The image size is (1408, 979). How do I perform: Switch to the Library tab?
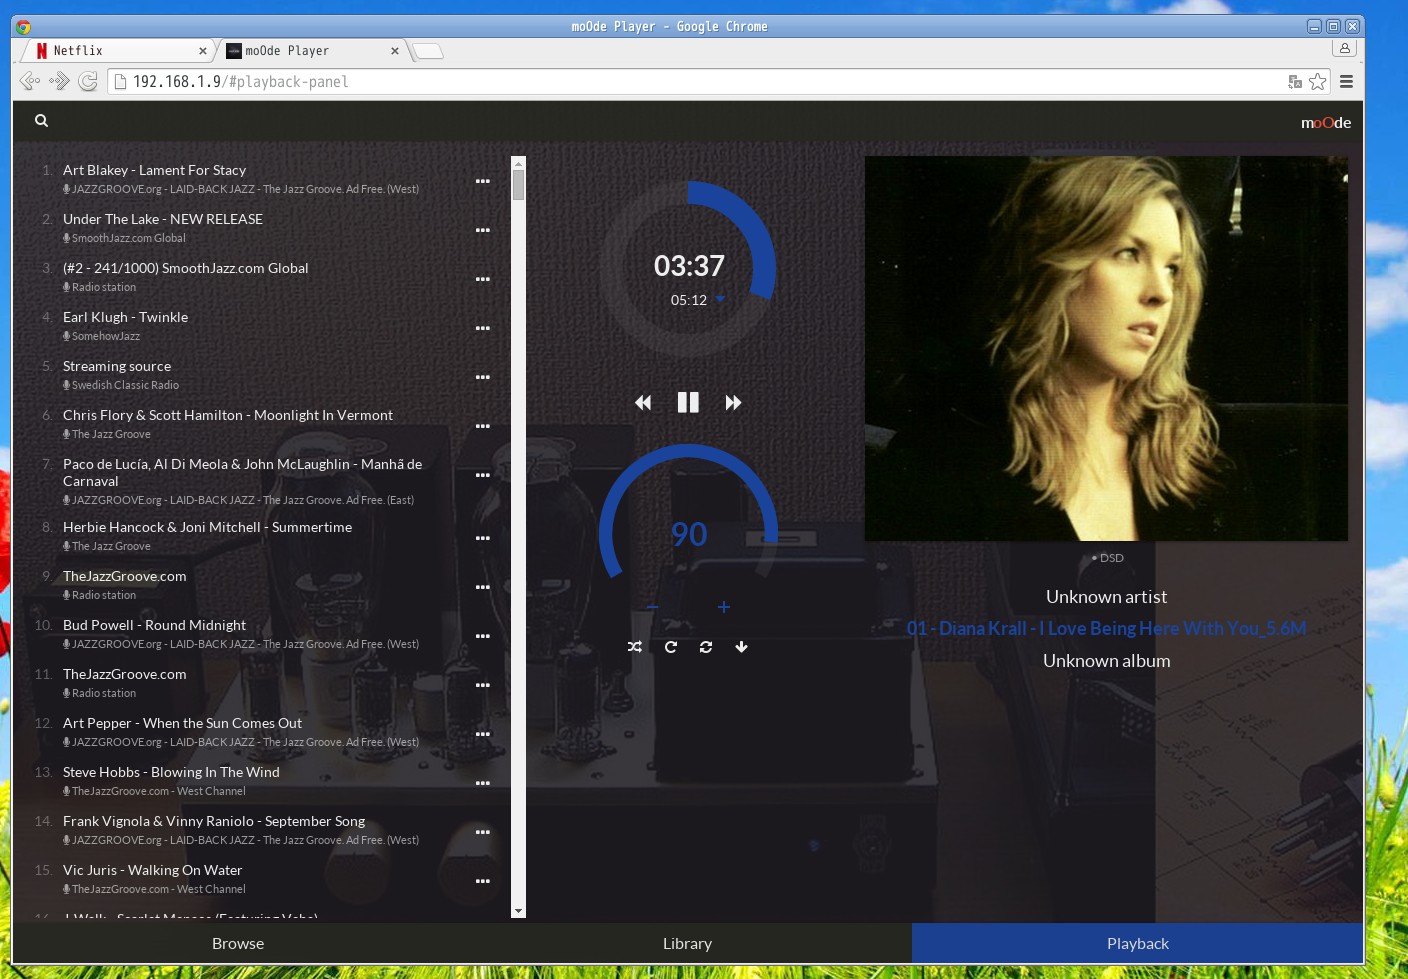point(687,943)
